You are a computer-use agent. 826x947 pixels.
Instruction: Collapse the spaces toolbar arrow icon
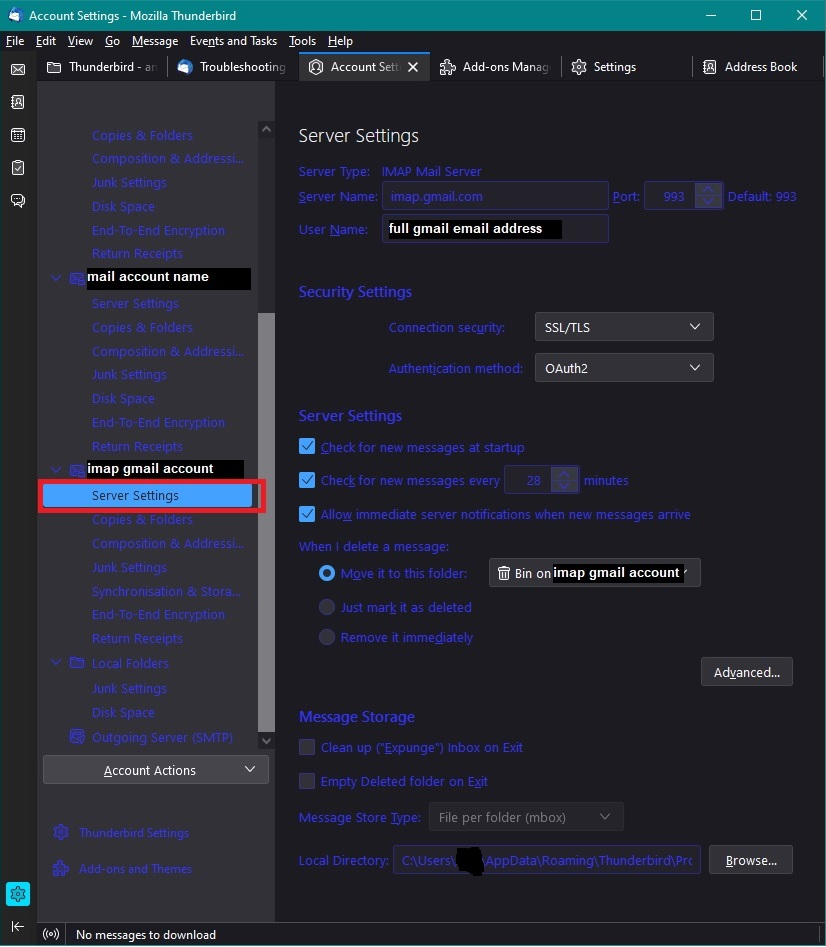point(18,926)
